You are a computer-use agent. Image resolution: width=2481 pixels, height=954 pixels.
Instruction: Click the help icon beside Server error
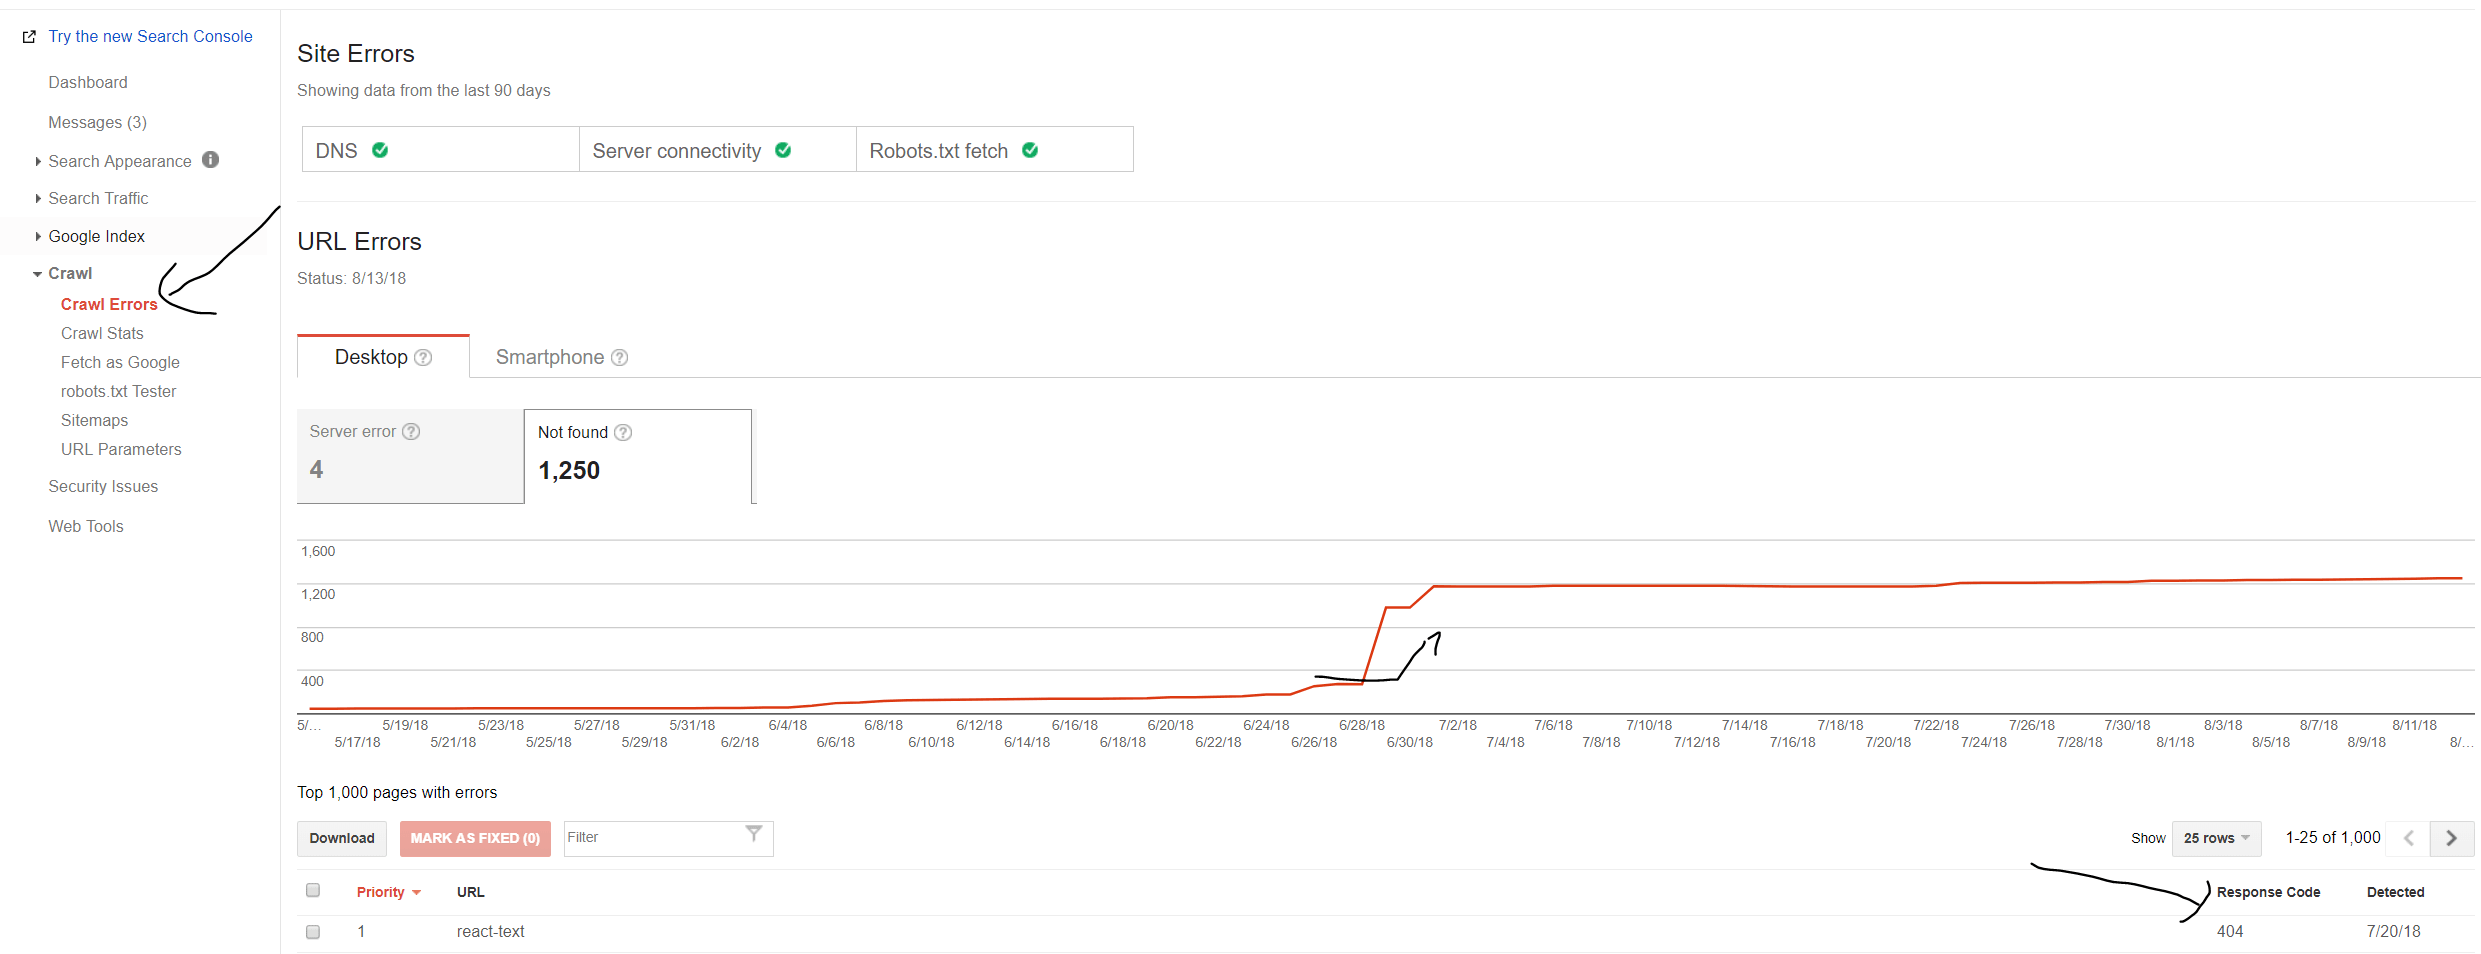coord(411,432)
